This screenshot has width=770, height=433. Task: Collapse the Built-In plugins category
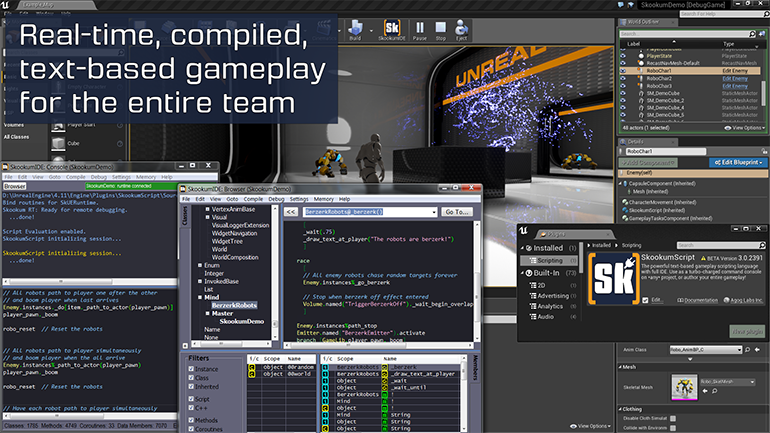click(x=522, y=273)
